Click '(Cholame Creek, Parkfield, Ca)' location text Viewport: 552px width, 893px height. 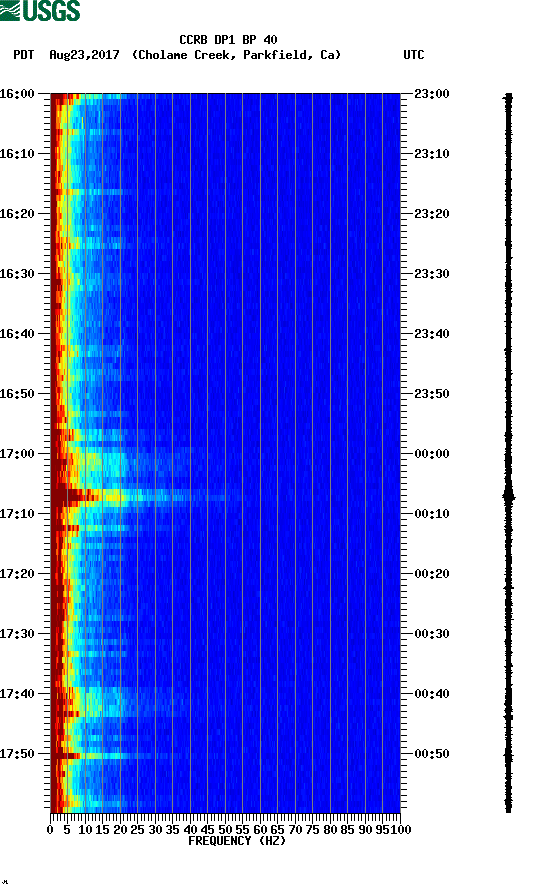click(236, 55)
